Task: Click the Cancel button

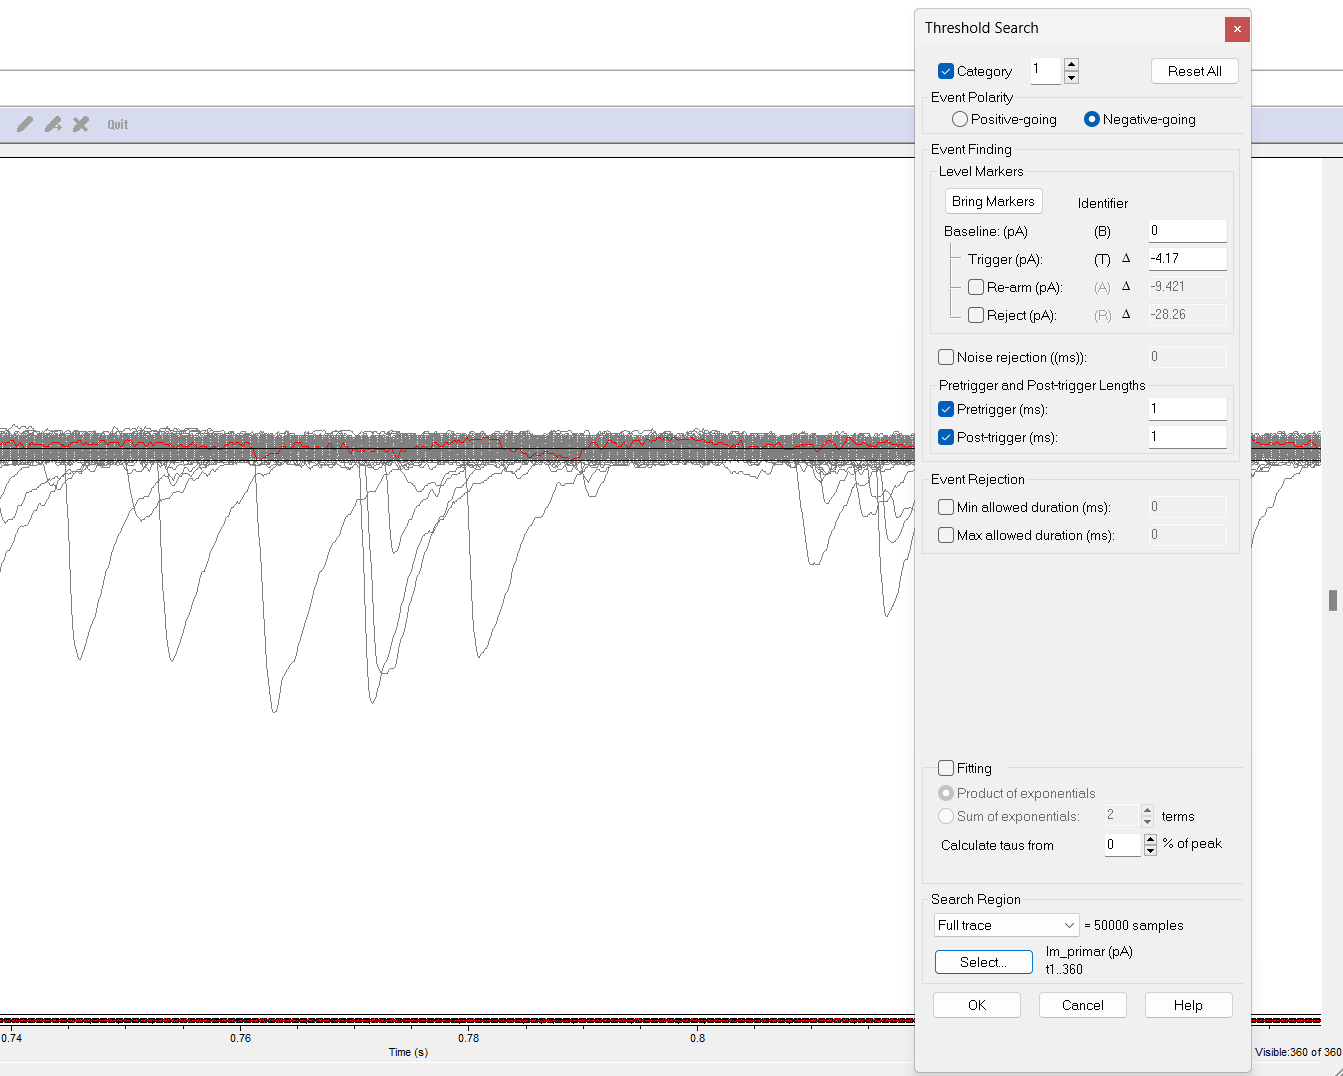Action: coord(1083,1005)
